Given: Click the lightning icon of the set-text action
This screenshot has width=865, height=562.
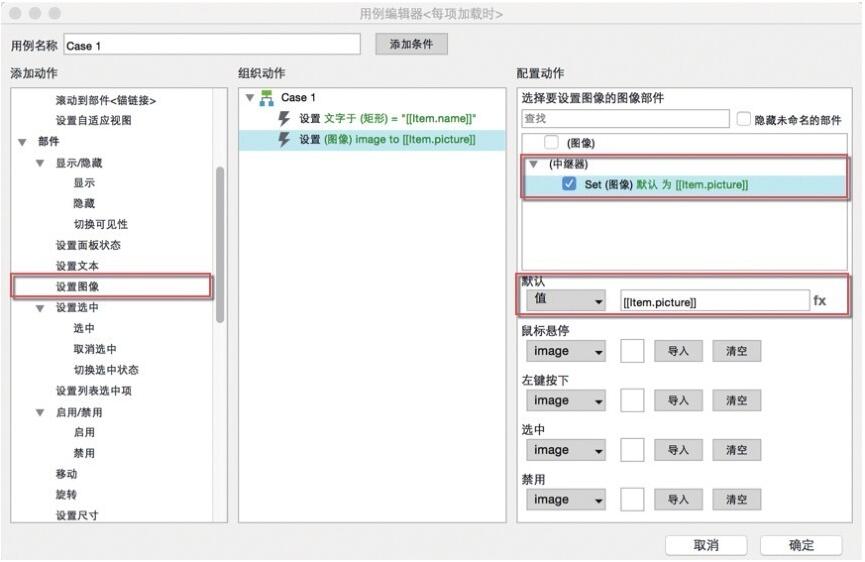Looking at the screenshot, I should tap(283, 119).
